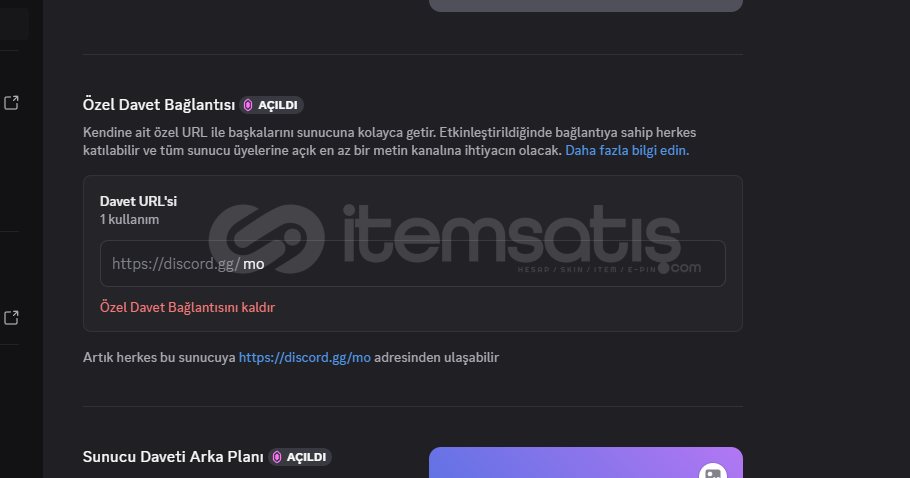Click AÇILDI badge next to Özel Davet Bağlantısı
This screenshot has height=478, width=910.
point(271,105)
